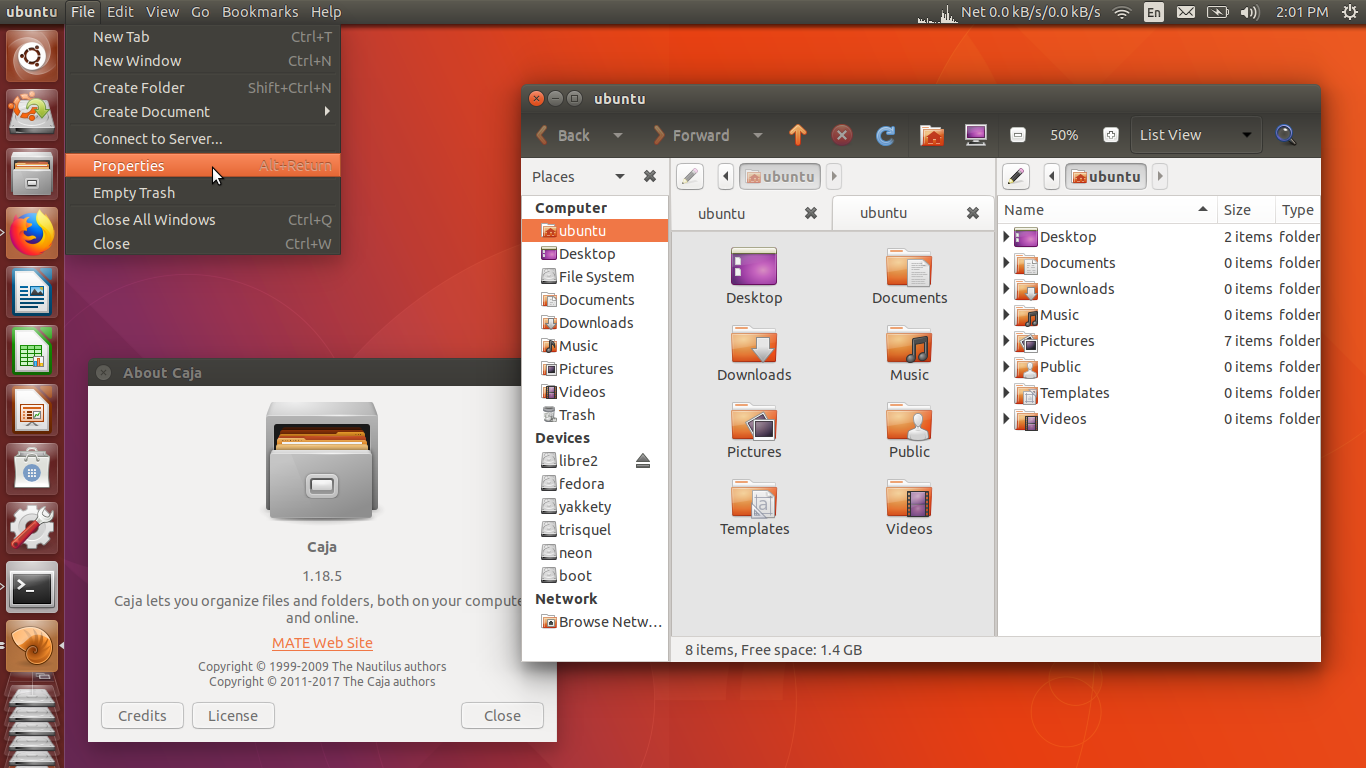1366x768 pixels.
Task: Open File System in the Places sidebar
Action: coord(595,277)
